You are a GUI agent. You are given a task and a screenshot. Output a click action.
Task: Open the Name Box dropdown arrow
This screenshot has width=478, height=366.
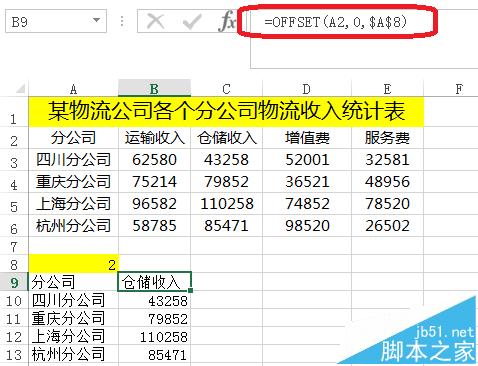click(x=96, y=20)
